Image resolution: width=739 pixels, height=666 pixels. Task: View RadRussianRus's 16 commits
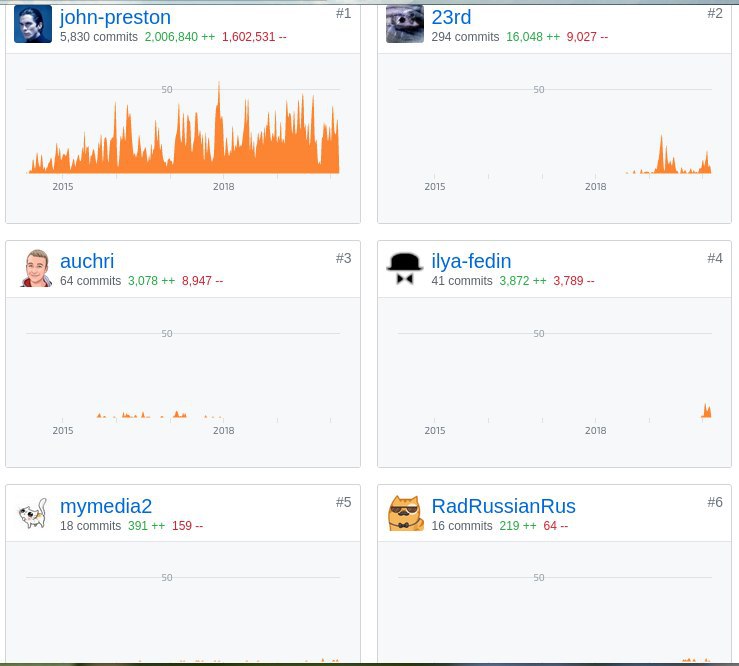click(462, 526)
